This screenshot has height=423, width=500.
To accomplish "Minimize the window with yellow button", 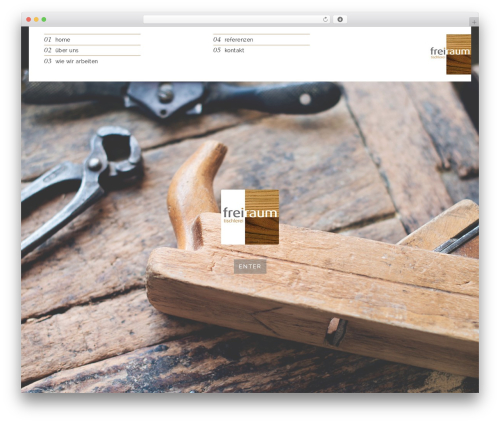I will click(x=36, y=20).
